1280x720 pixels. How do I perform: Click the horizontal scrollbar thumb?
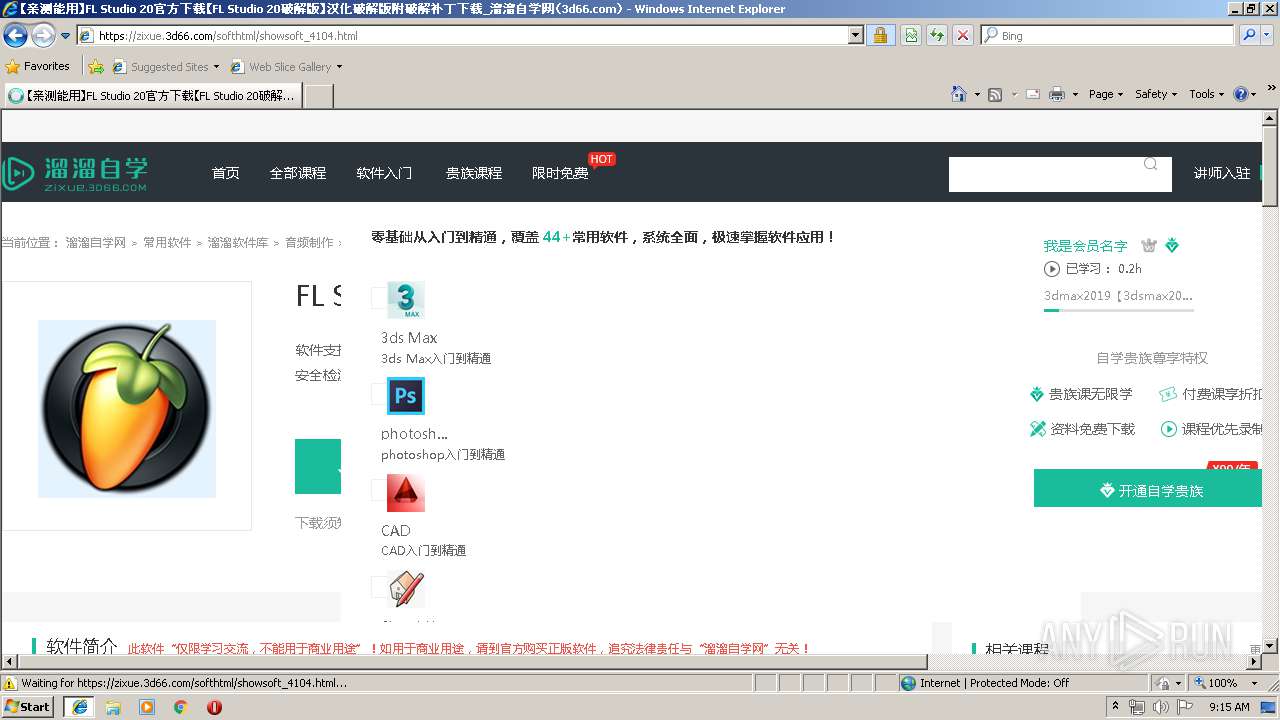472,662
